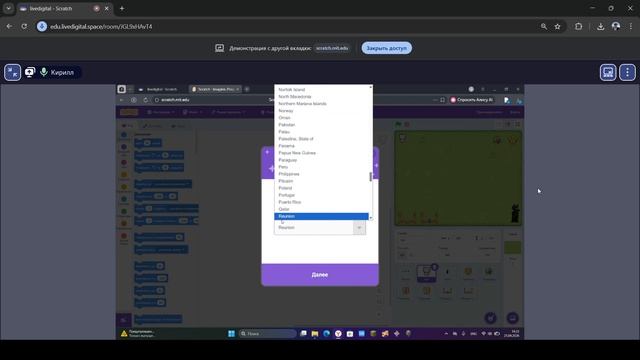Viewport: 640px width, 360px height.
Task: Select Papua New Guinea option
Action: (x=321, y=153)
